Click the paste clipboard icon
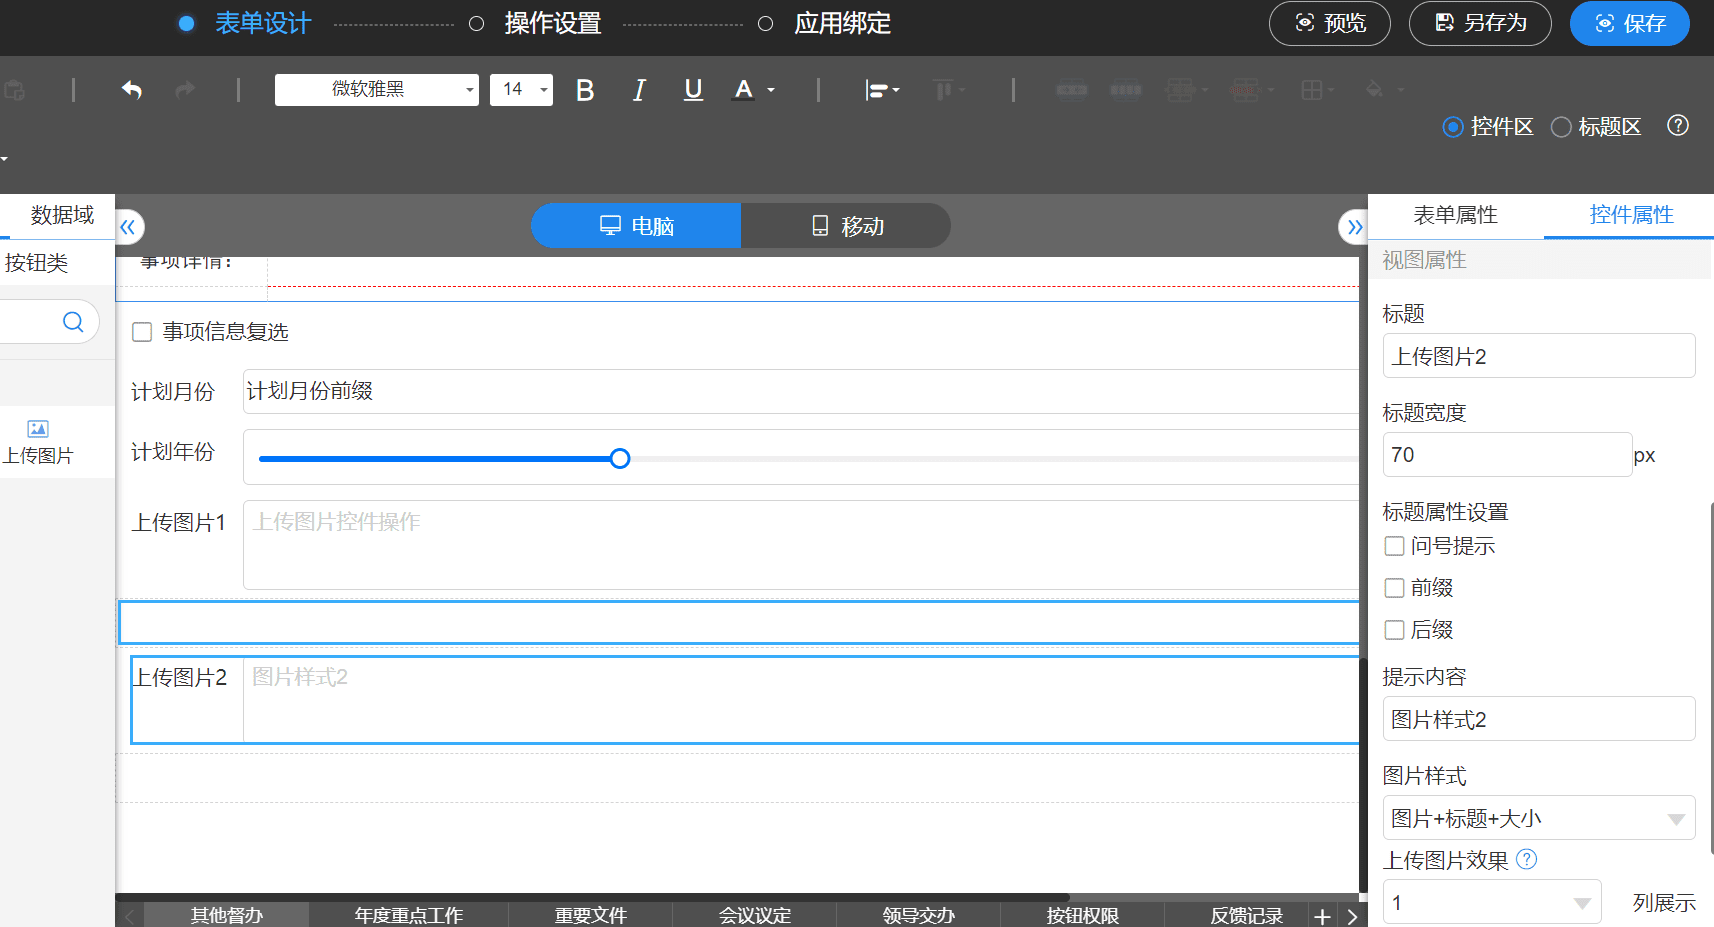This screenshot has height=927, width=1714. [x=14, y=90]
